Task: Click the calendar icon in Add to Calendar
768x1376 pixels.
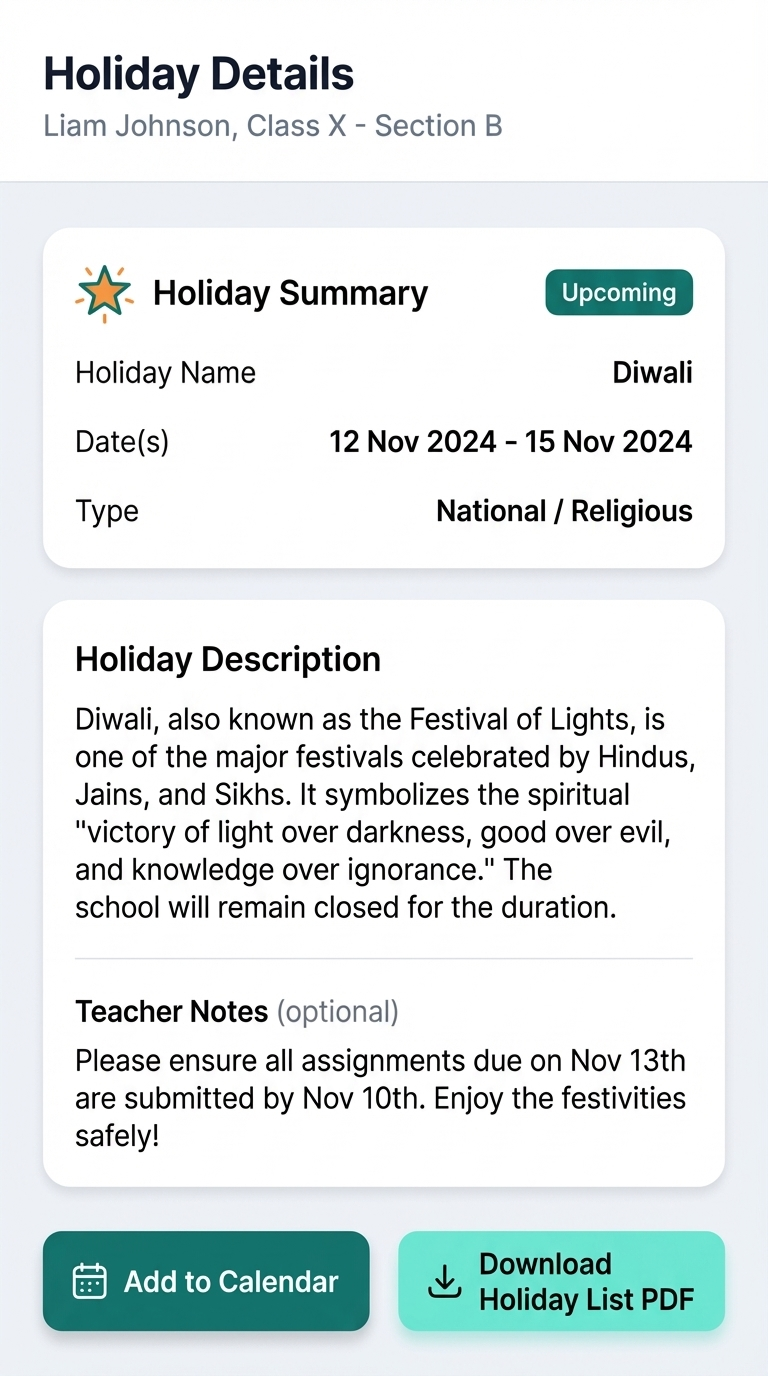Action: coord(90,1281)
